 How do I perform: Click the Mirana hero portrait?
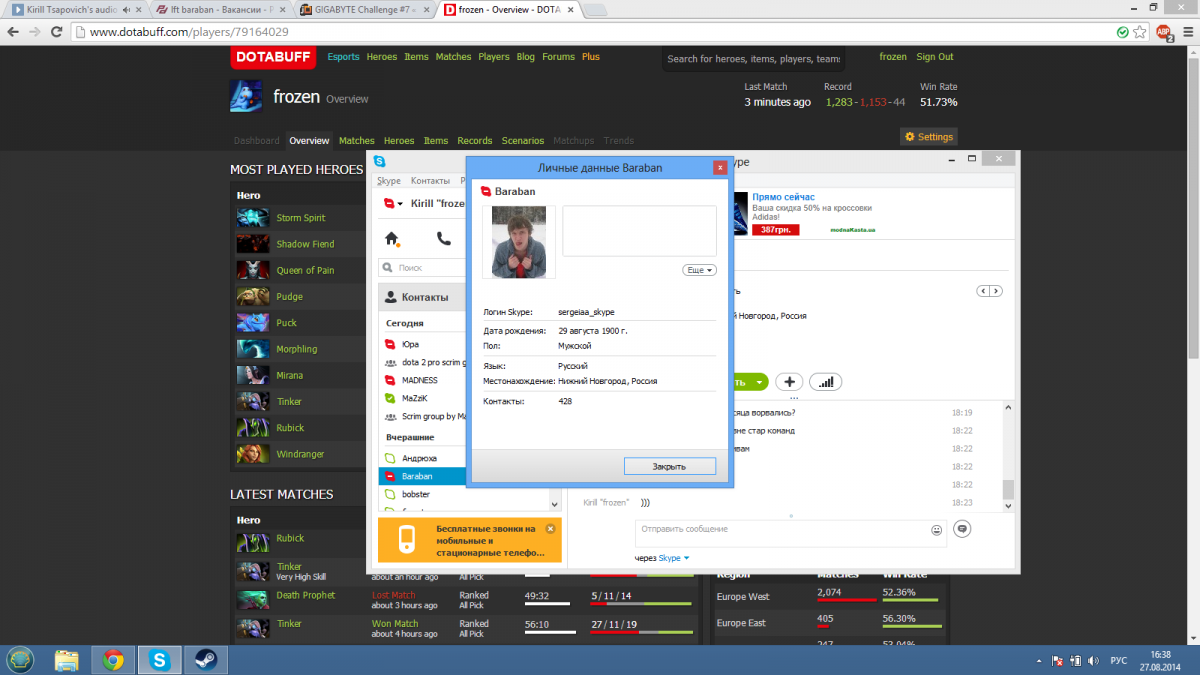click(x=253, y=375)
